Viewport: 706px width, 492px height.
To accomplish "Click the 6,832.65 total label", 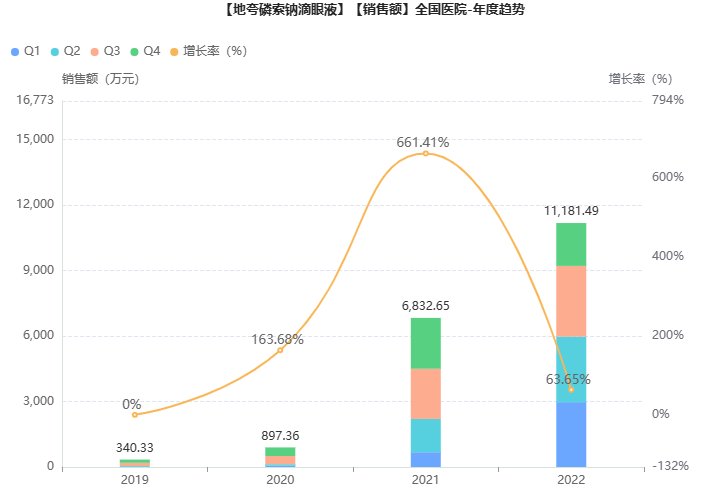I will click(x=426, y=306).
